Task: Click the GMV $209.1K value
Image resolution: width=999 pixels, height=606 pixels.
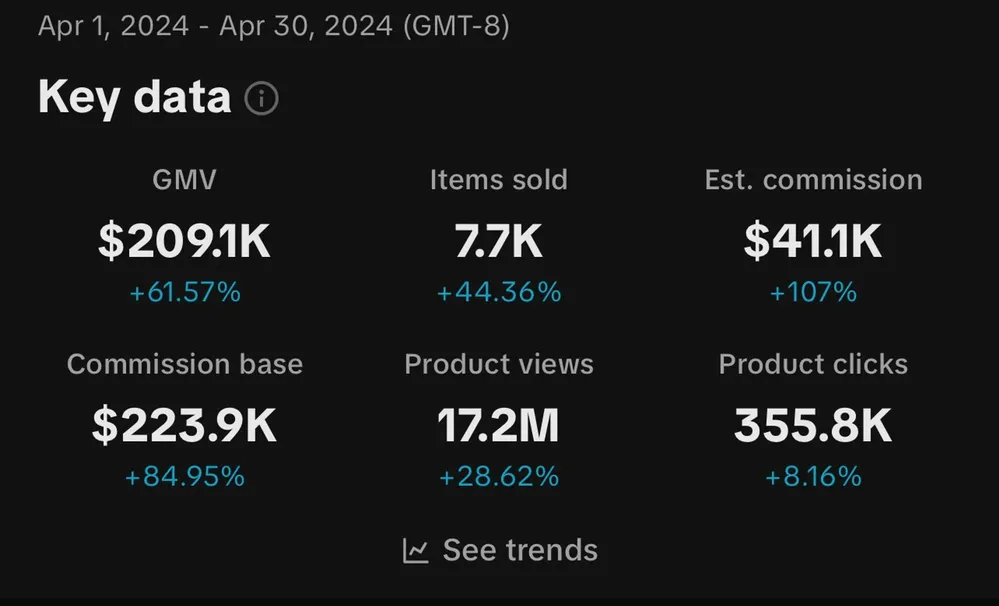Action: tap(184, 241)
